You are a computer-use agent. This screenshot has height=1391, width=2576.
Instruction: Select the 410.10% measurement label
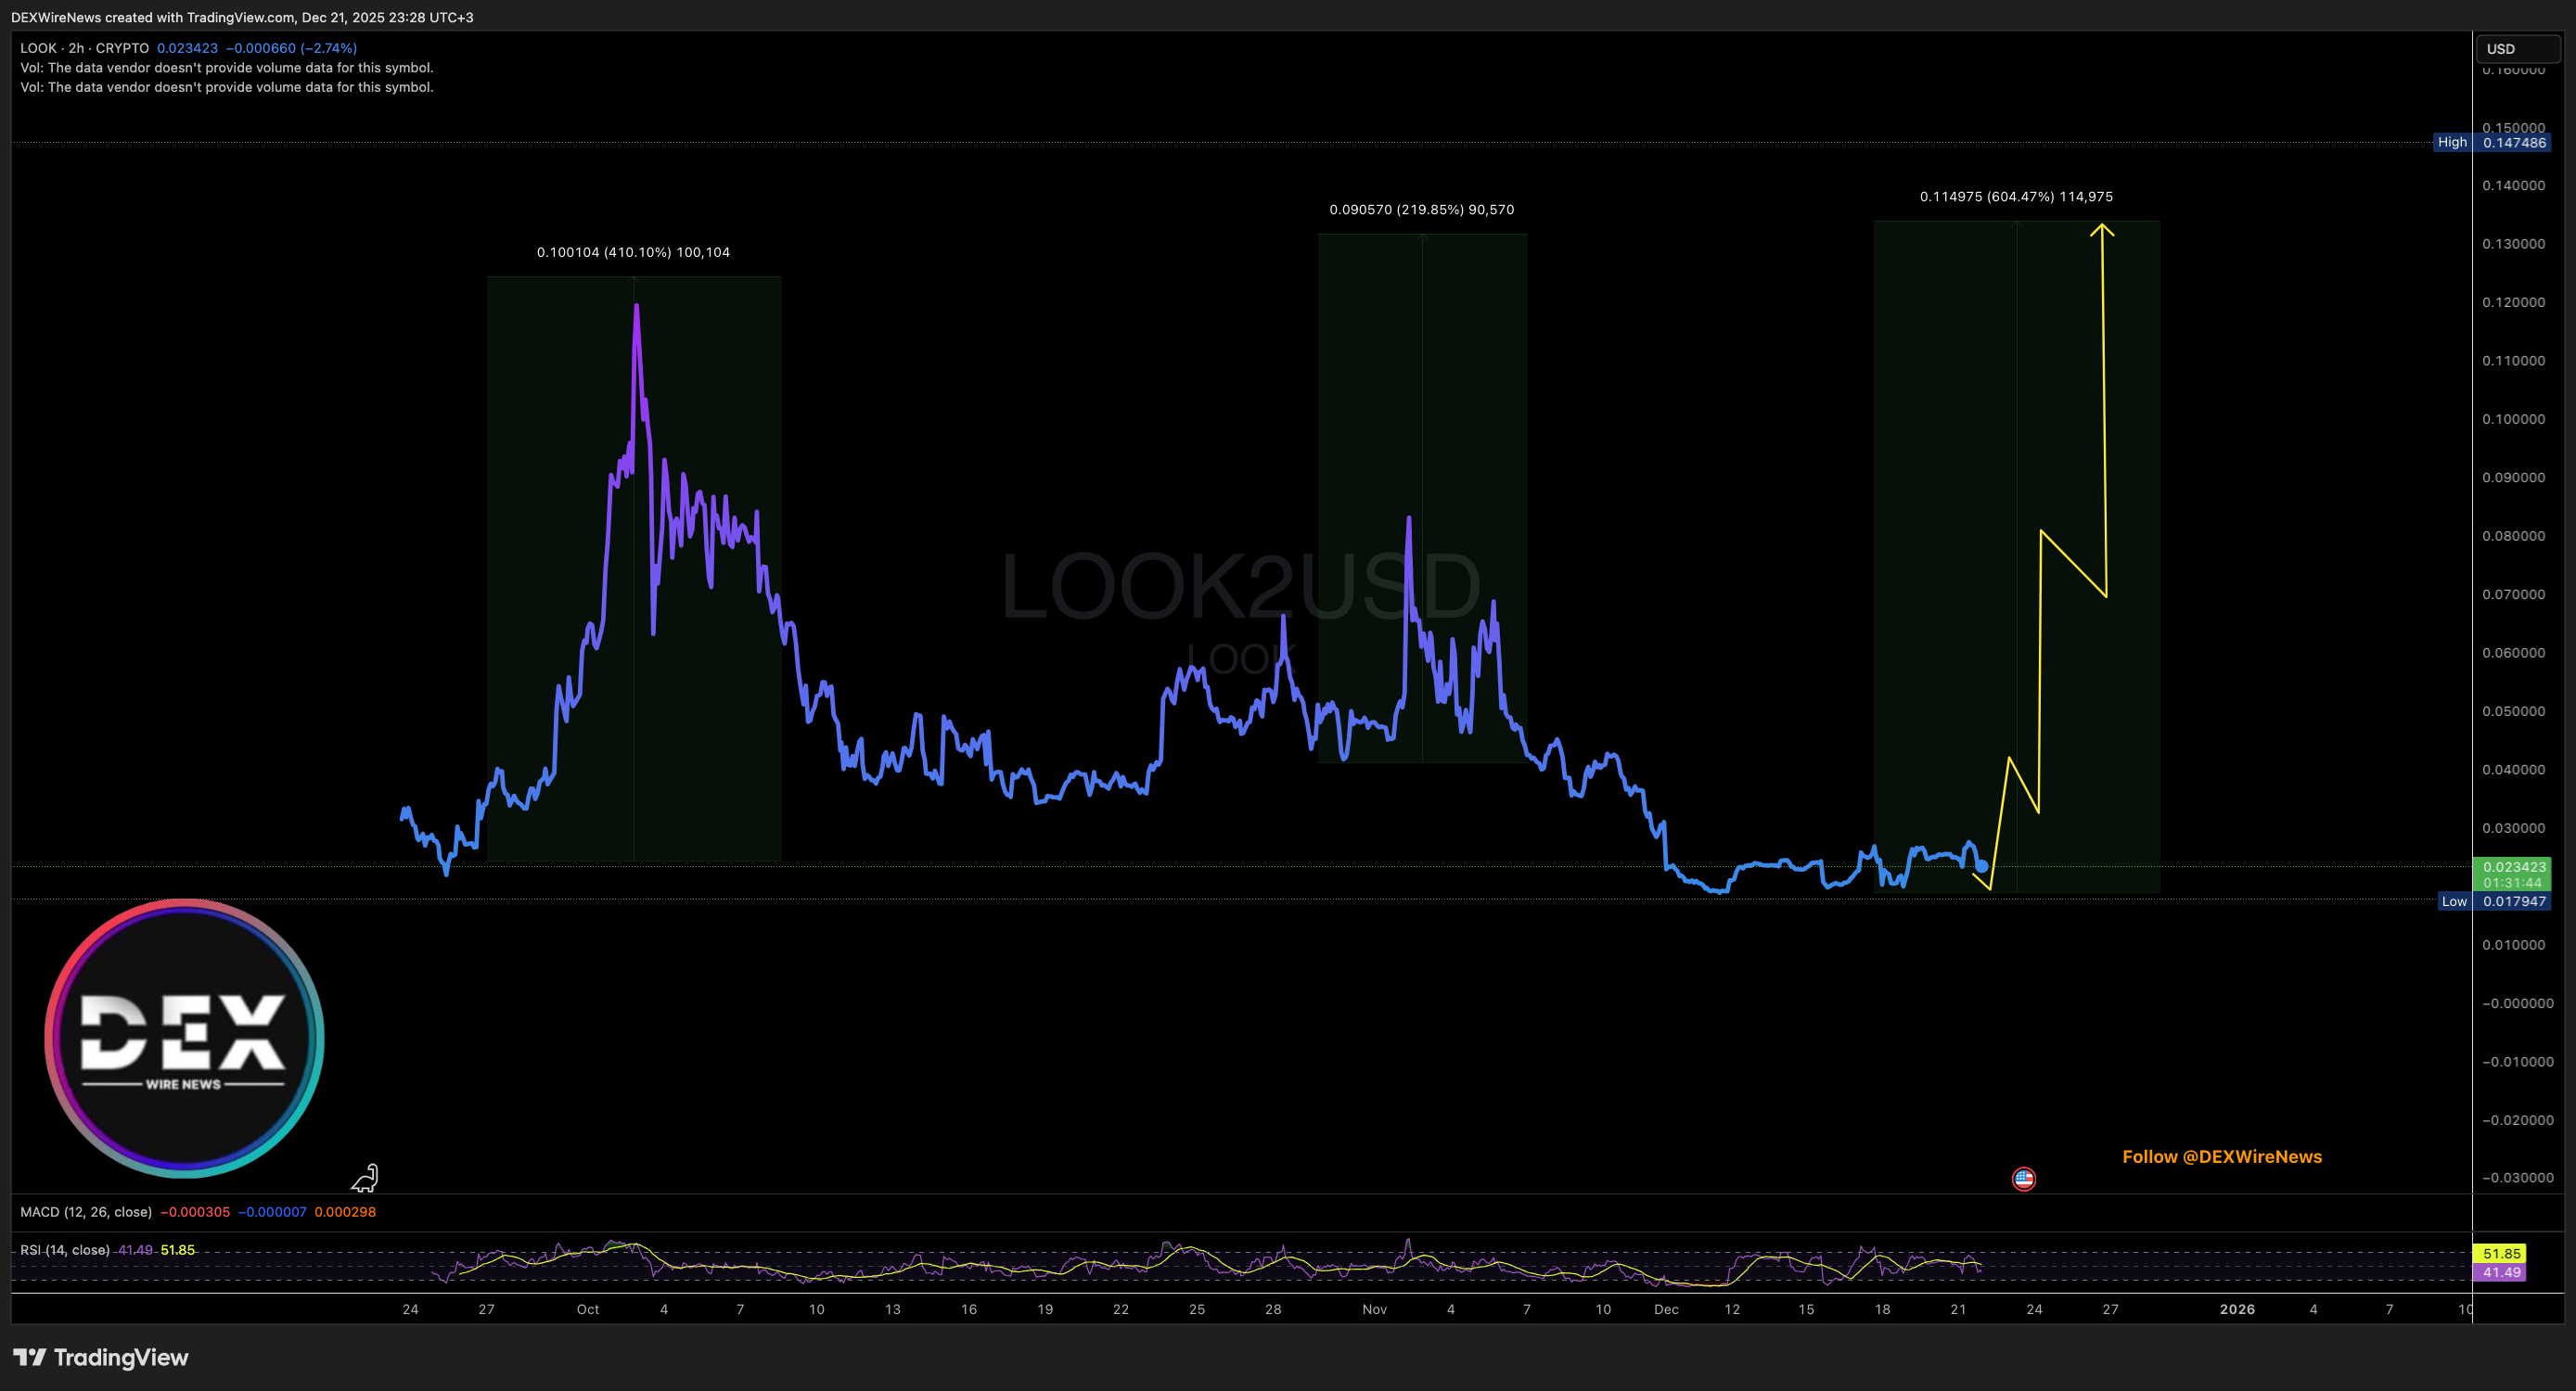coord(633,252)
